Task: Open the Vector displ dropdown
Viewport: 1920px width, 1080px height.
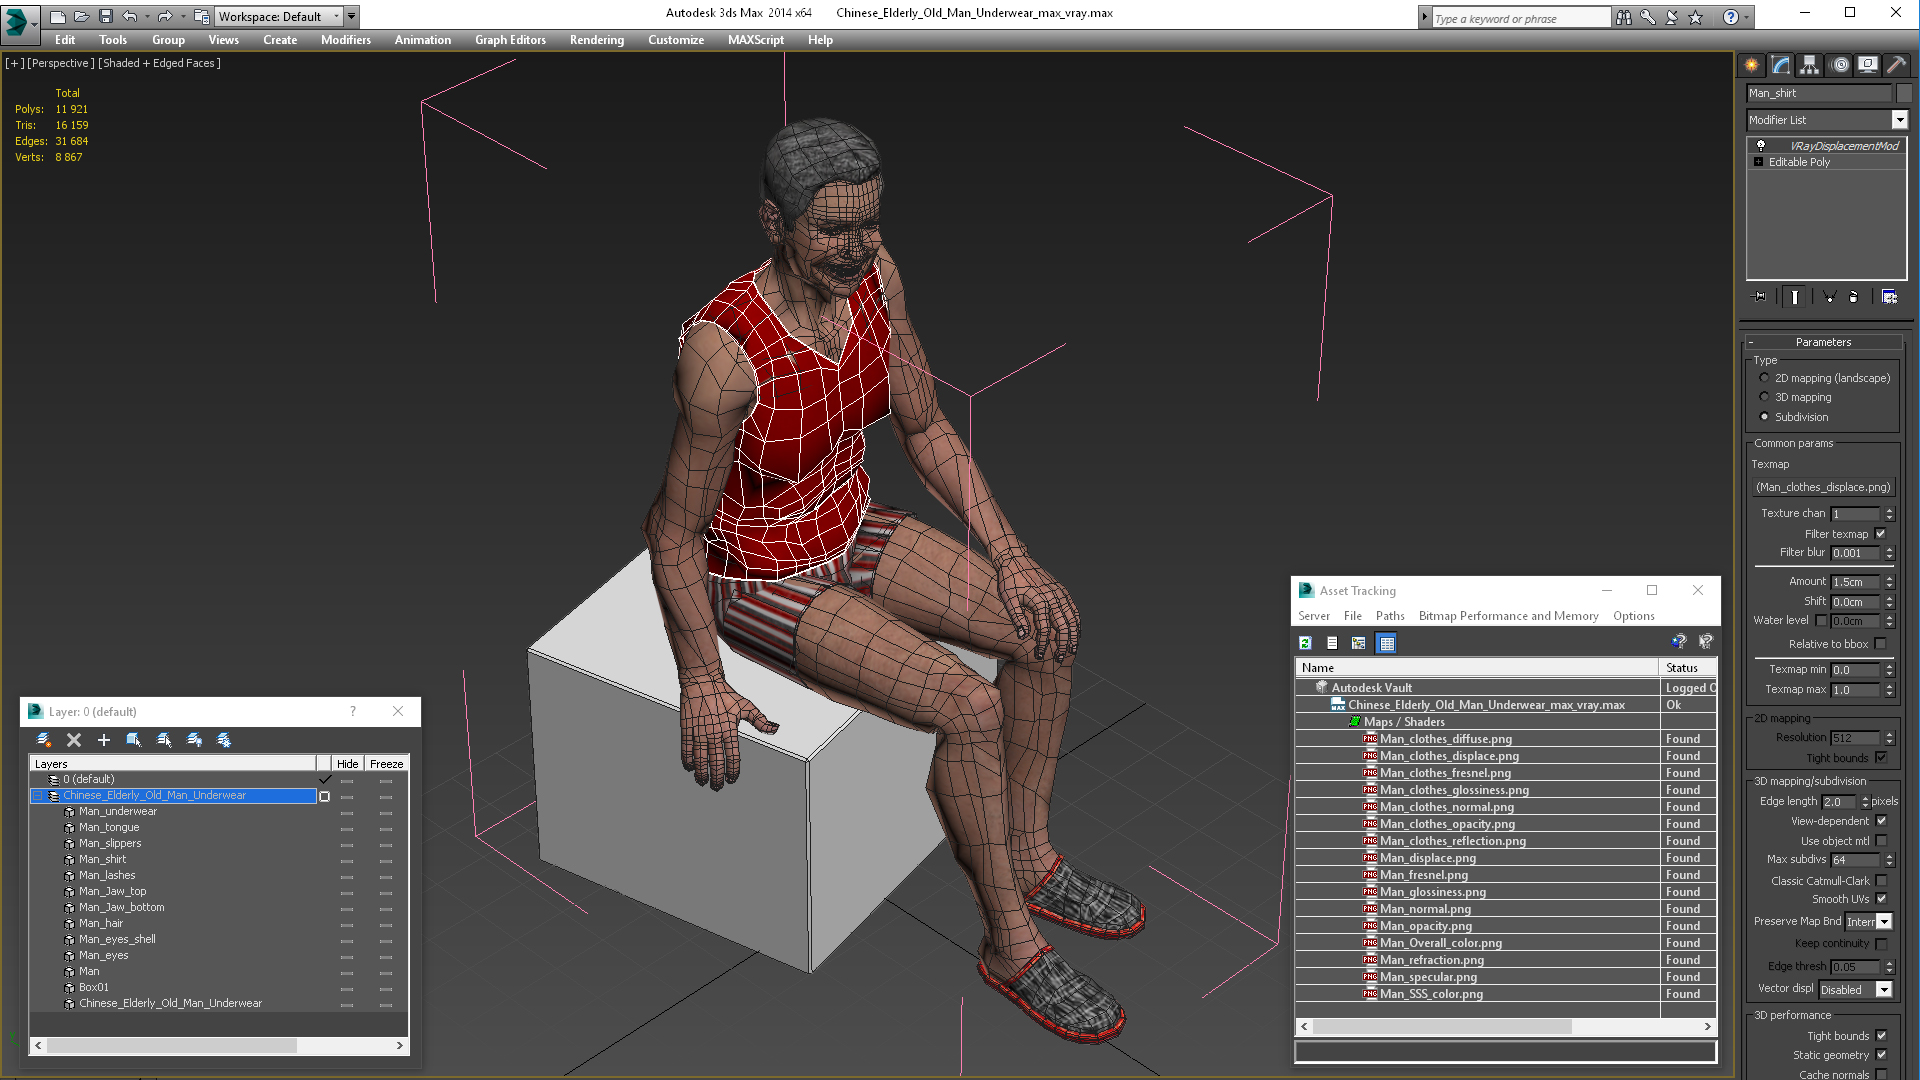Action: (x=1856, y=990)
